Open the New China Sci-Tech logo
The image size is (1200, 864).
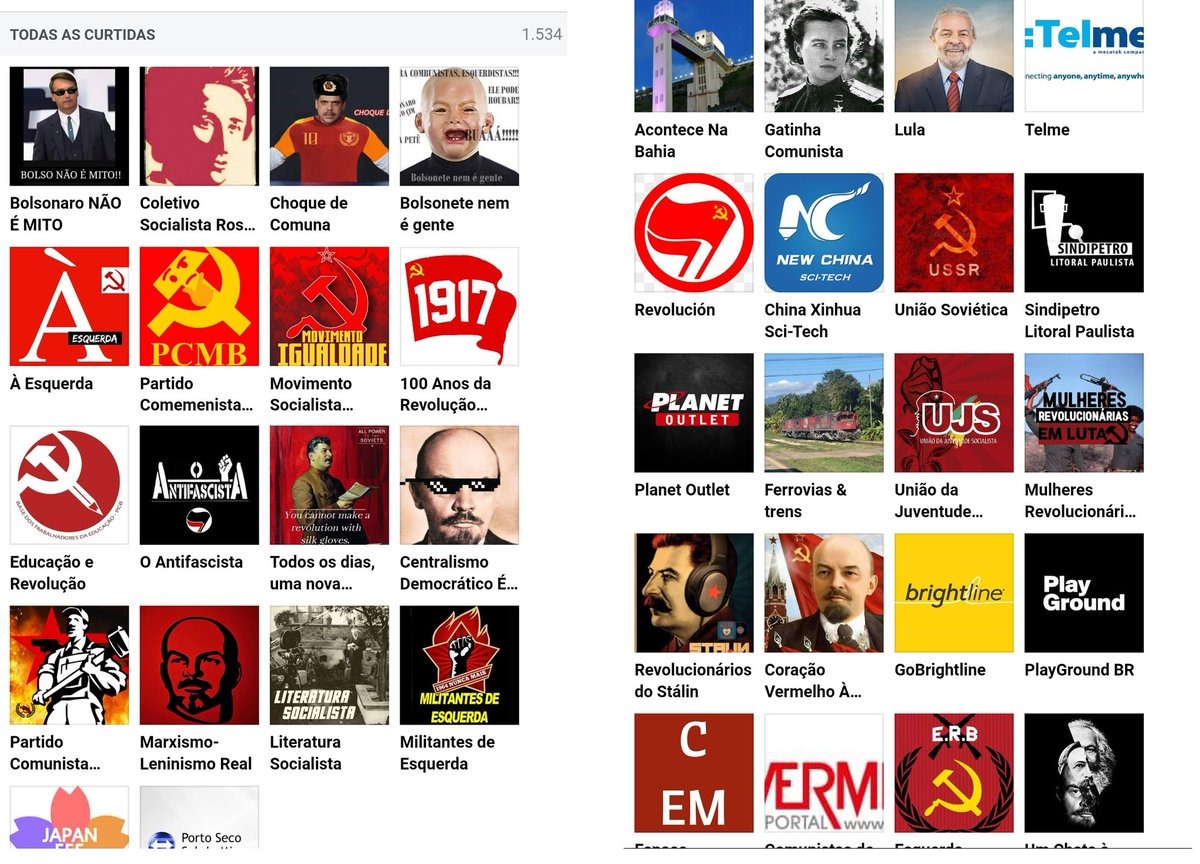coord(824,233)
